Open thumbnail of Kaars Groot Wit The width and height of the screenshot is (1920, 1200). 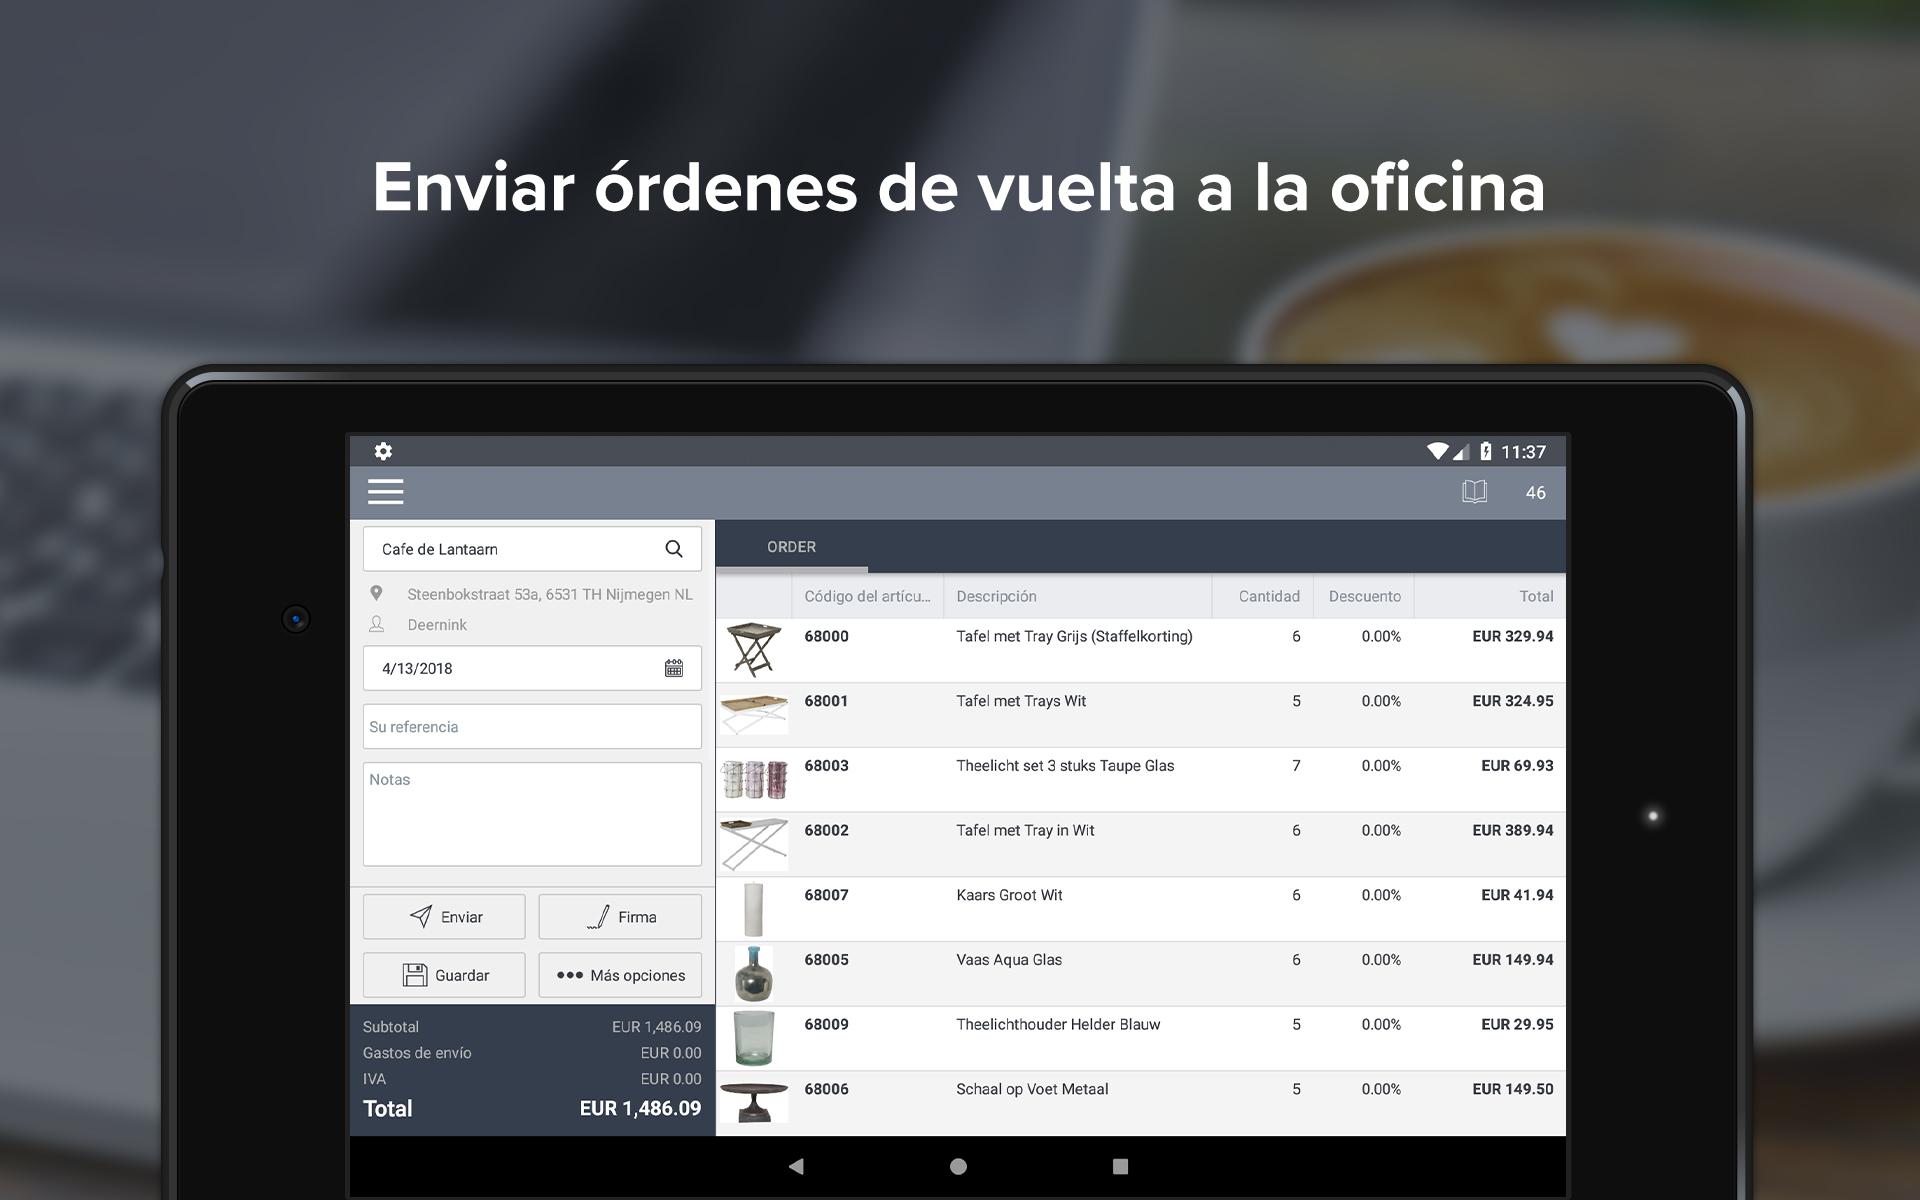click(x=754, y=908)
